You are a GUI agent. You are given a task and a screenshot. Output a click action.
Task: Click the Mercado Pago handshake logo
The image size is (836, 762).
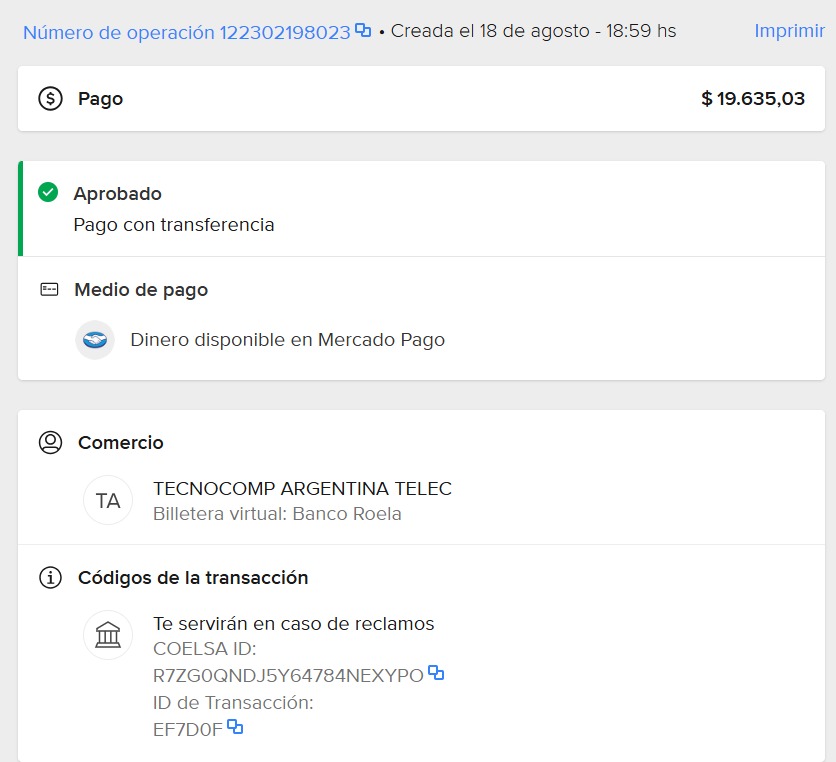(95, 340)
